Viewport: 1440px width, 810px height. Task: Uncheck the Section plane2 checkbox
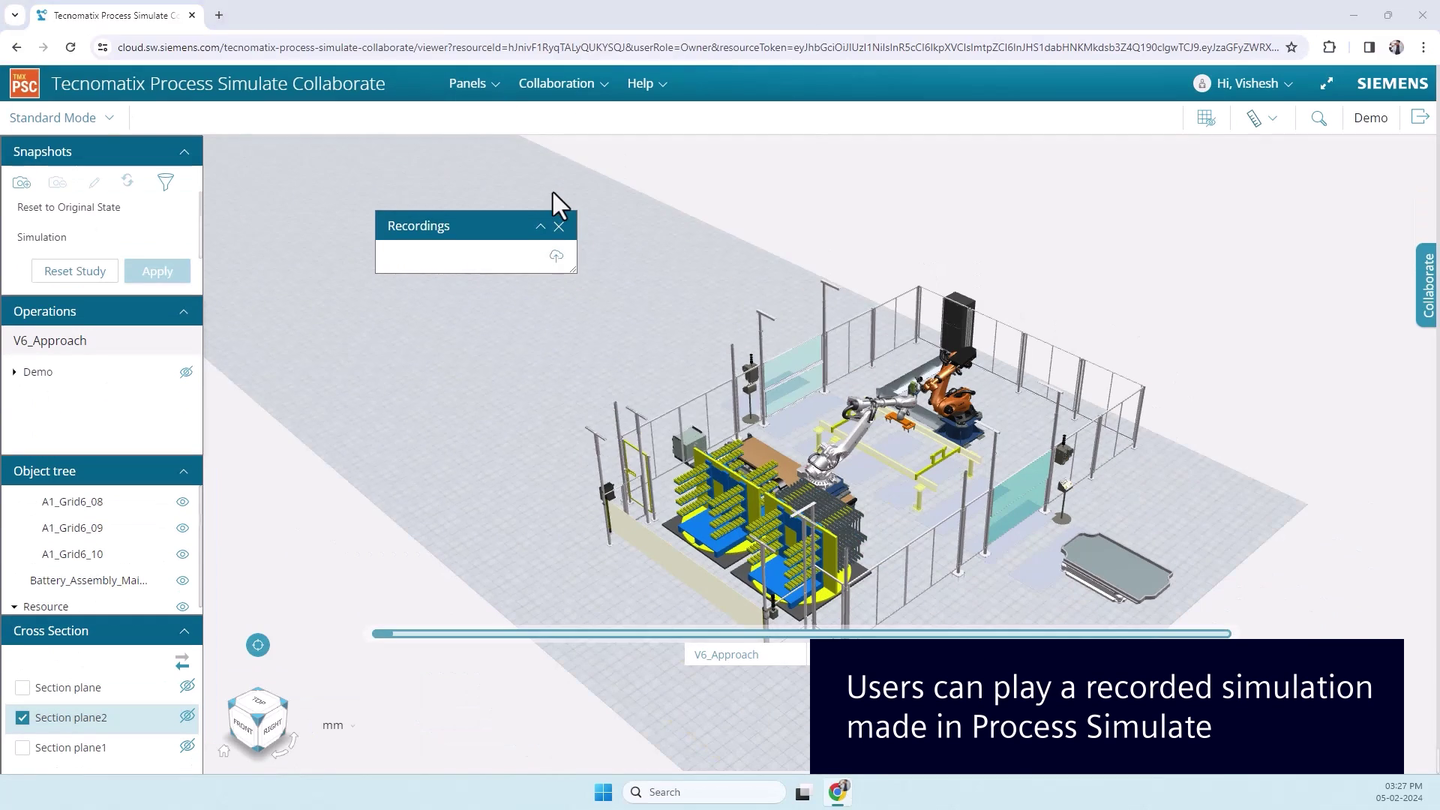[x=22, y=717]
